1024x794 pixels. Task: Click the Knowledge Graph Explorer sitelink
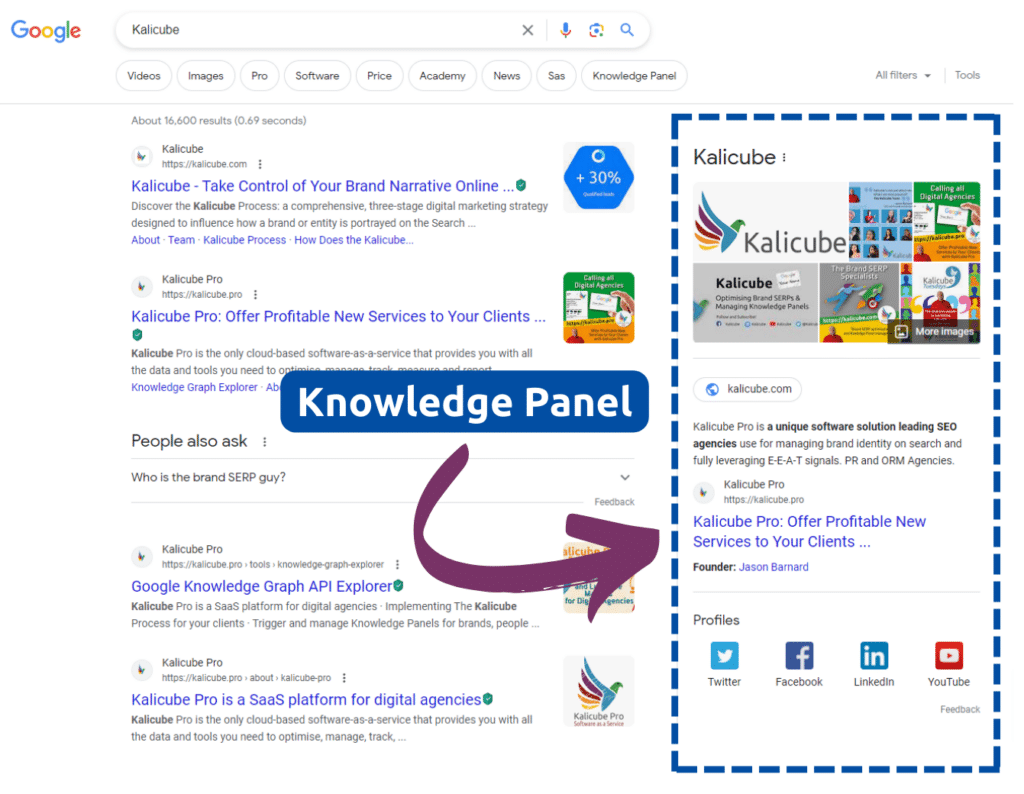coord(195,387)
